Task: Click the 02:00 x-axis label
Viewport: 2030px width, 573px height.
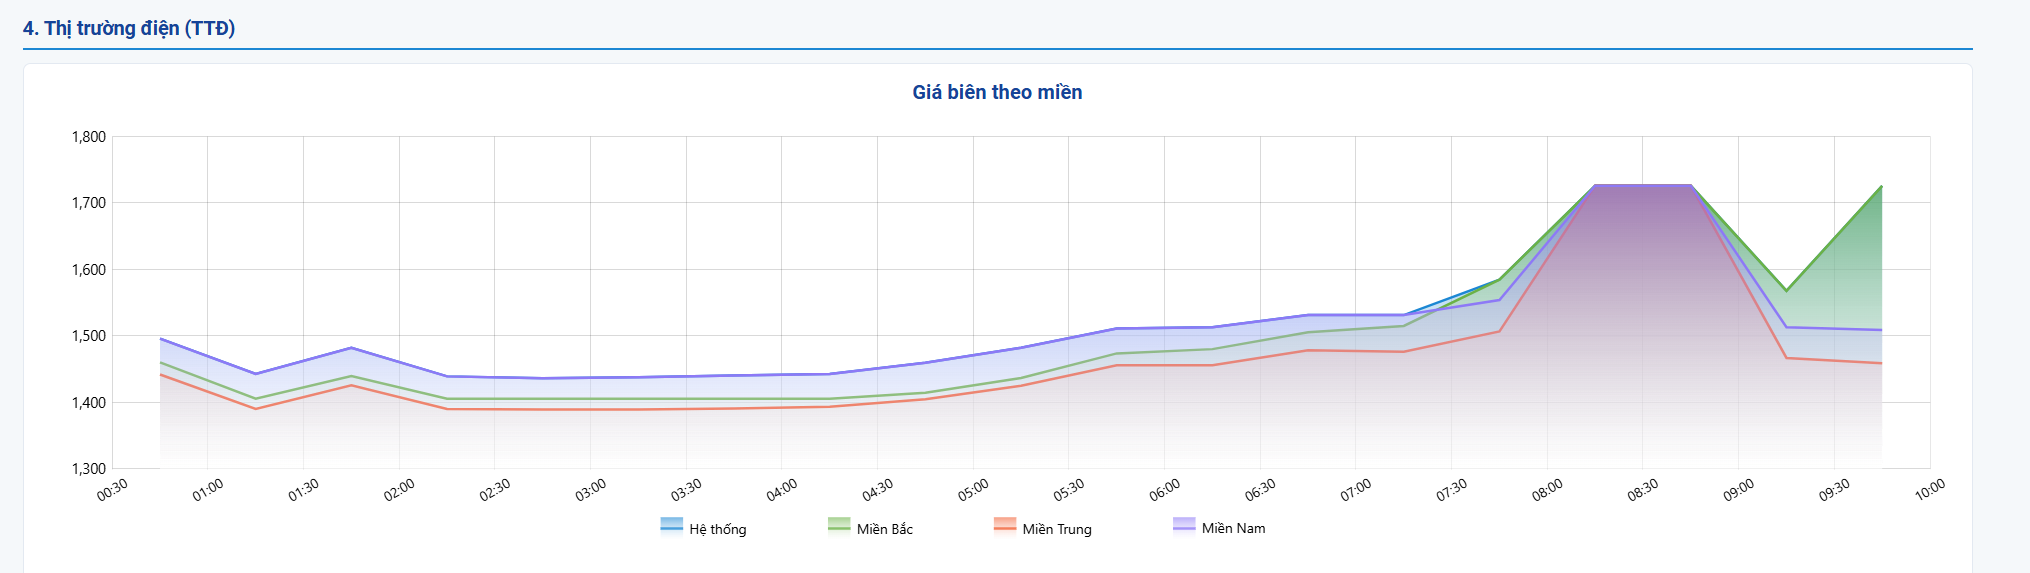Action: coord(399,490)
